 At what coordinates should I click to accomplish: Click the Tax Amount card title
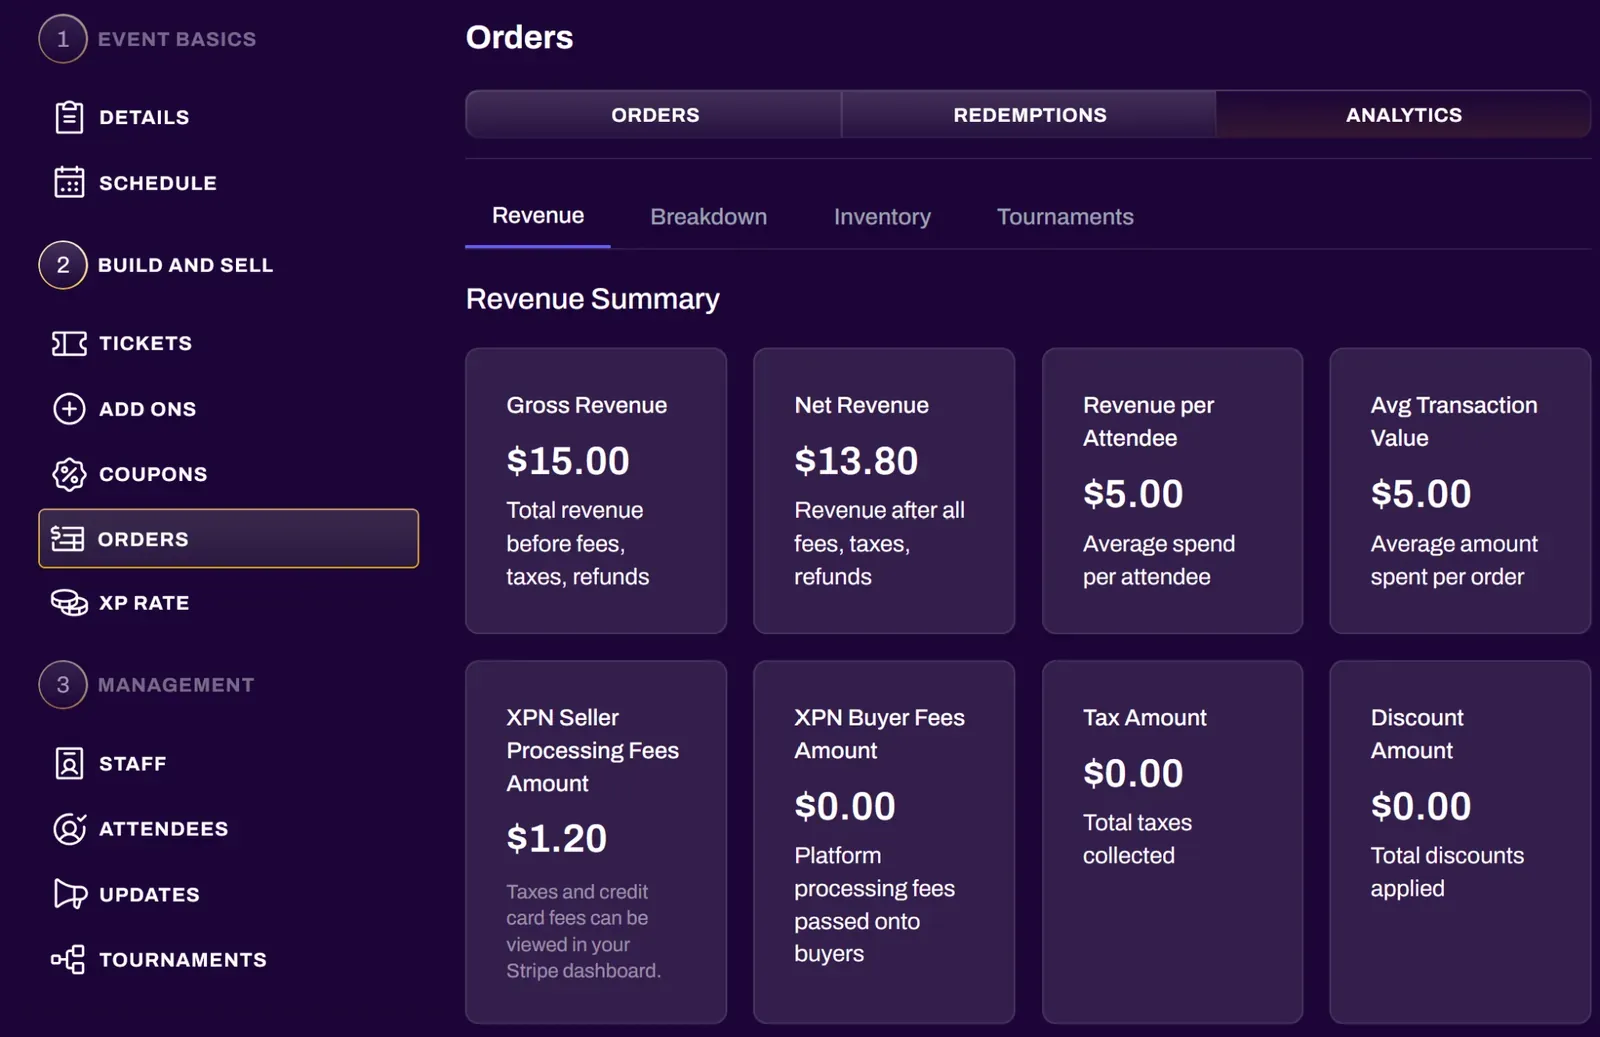tap(1144, 718)
